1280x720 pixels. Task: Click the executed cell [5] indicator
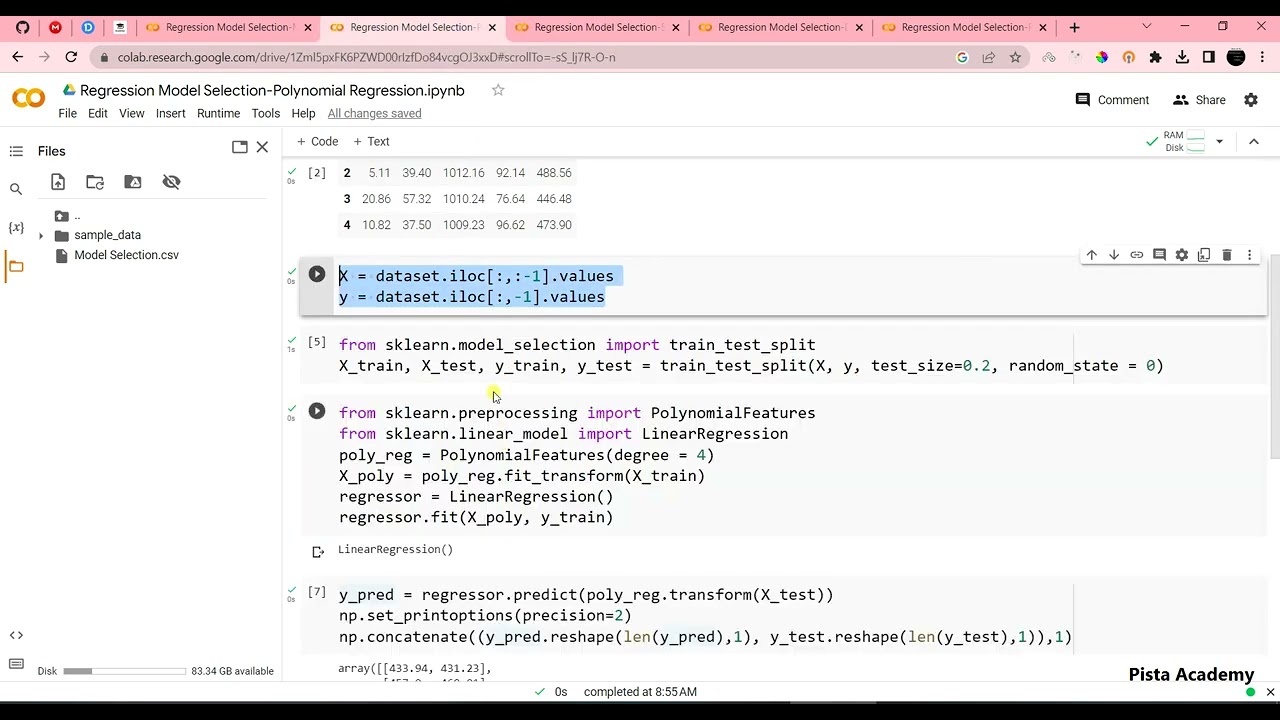tap(317, 343)
